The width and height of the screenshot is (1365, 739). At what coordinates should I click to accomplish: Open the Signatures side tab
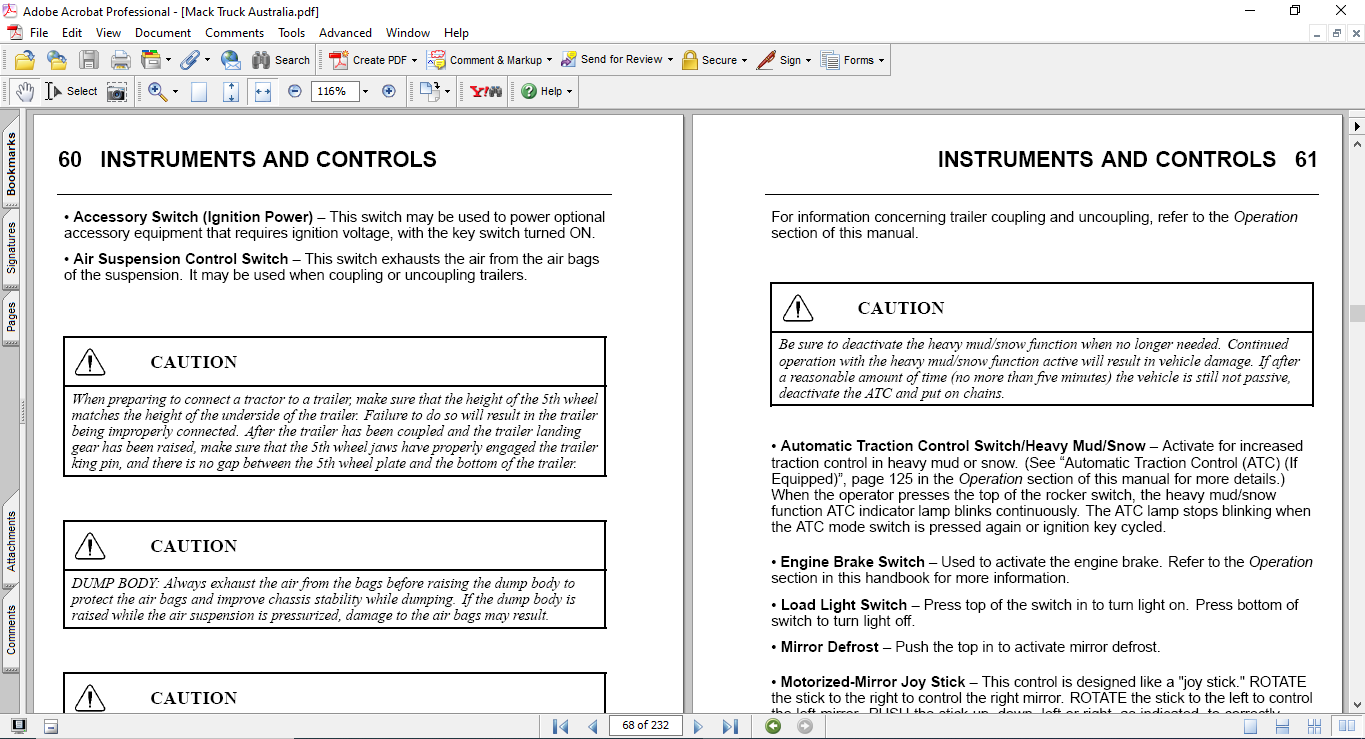coord(11,249)
